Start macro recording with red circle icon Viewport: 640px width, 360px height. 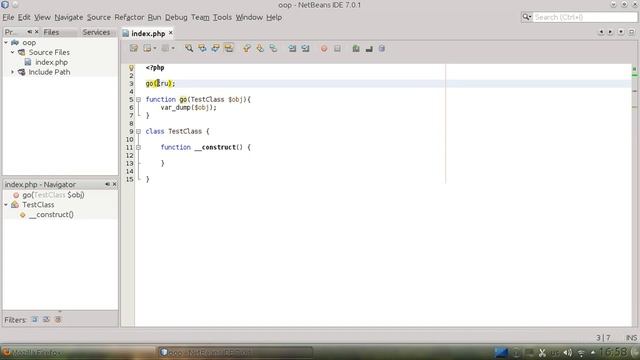324,48
